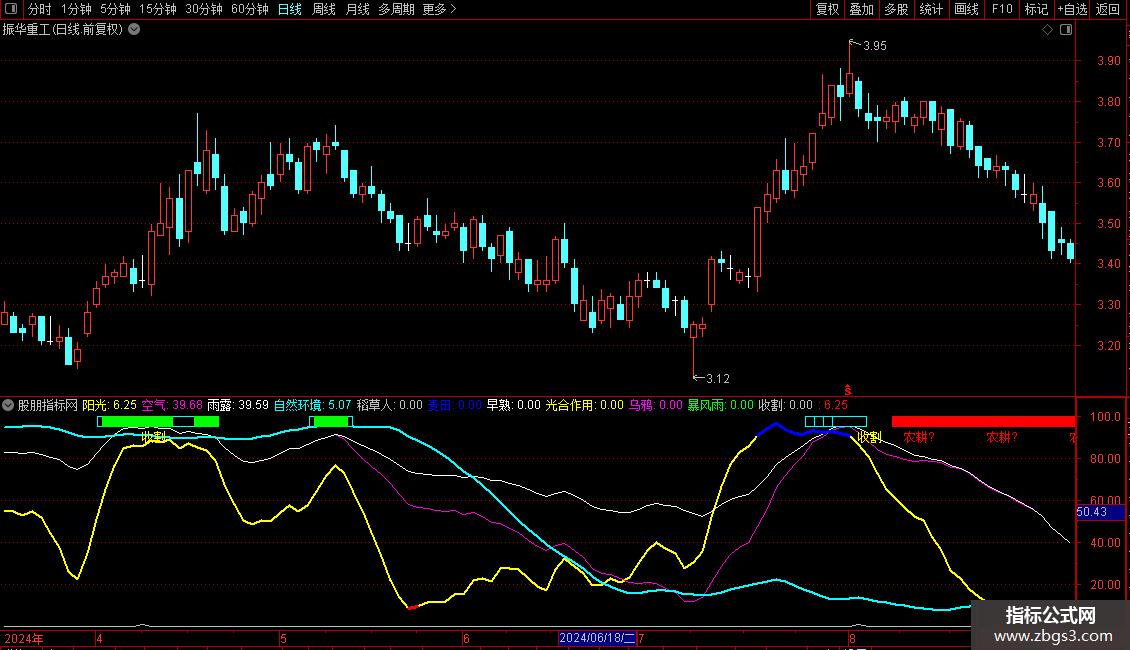Select the 30分钟 period tab
The width and height of the screenshot is (1130, 650).
point(204,9)
